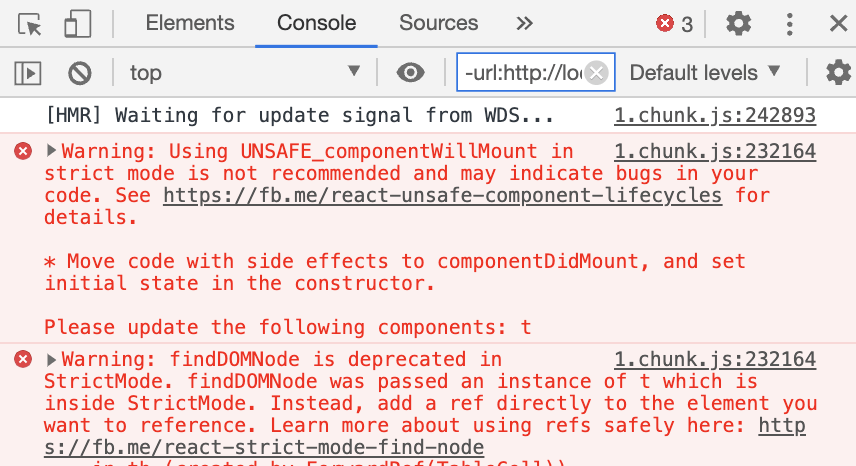Image resolution: width=856 pixels, height=466 pixels.
Task: Open DevTools settings gear in tab bar
Action: click(x=738, y=24)
